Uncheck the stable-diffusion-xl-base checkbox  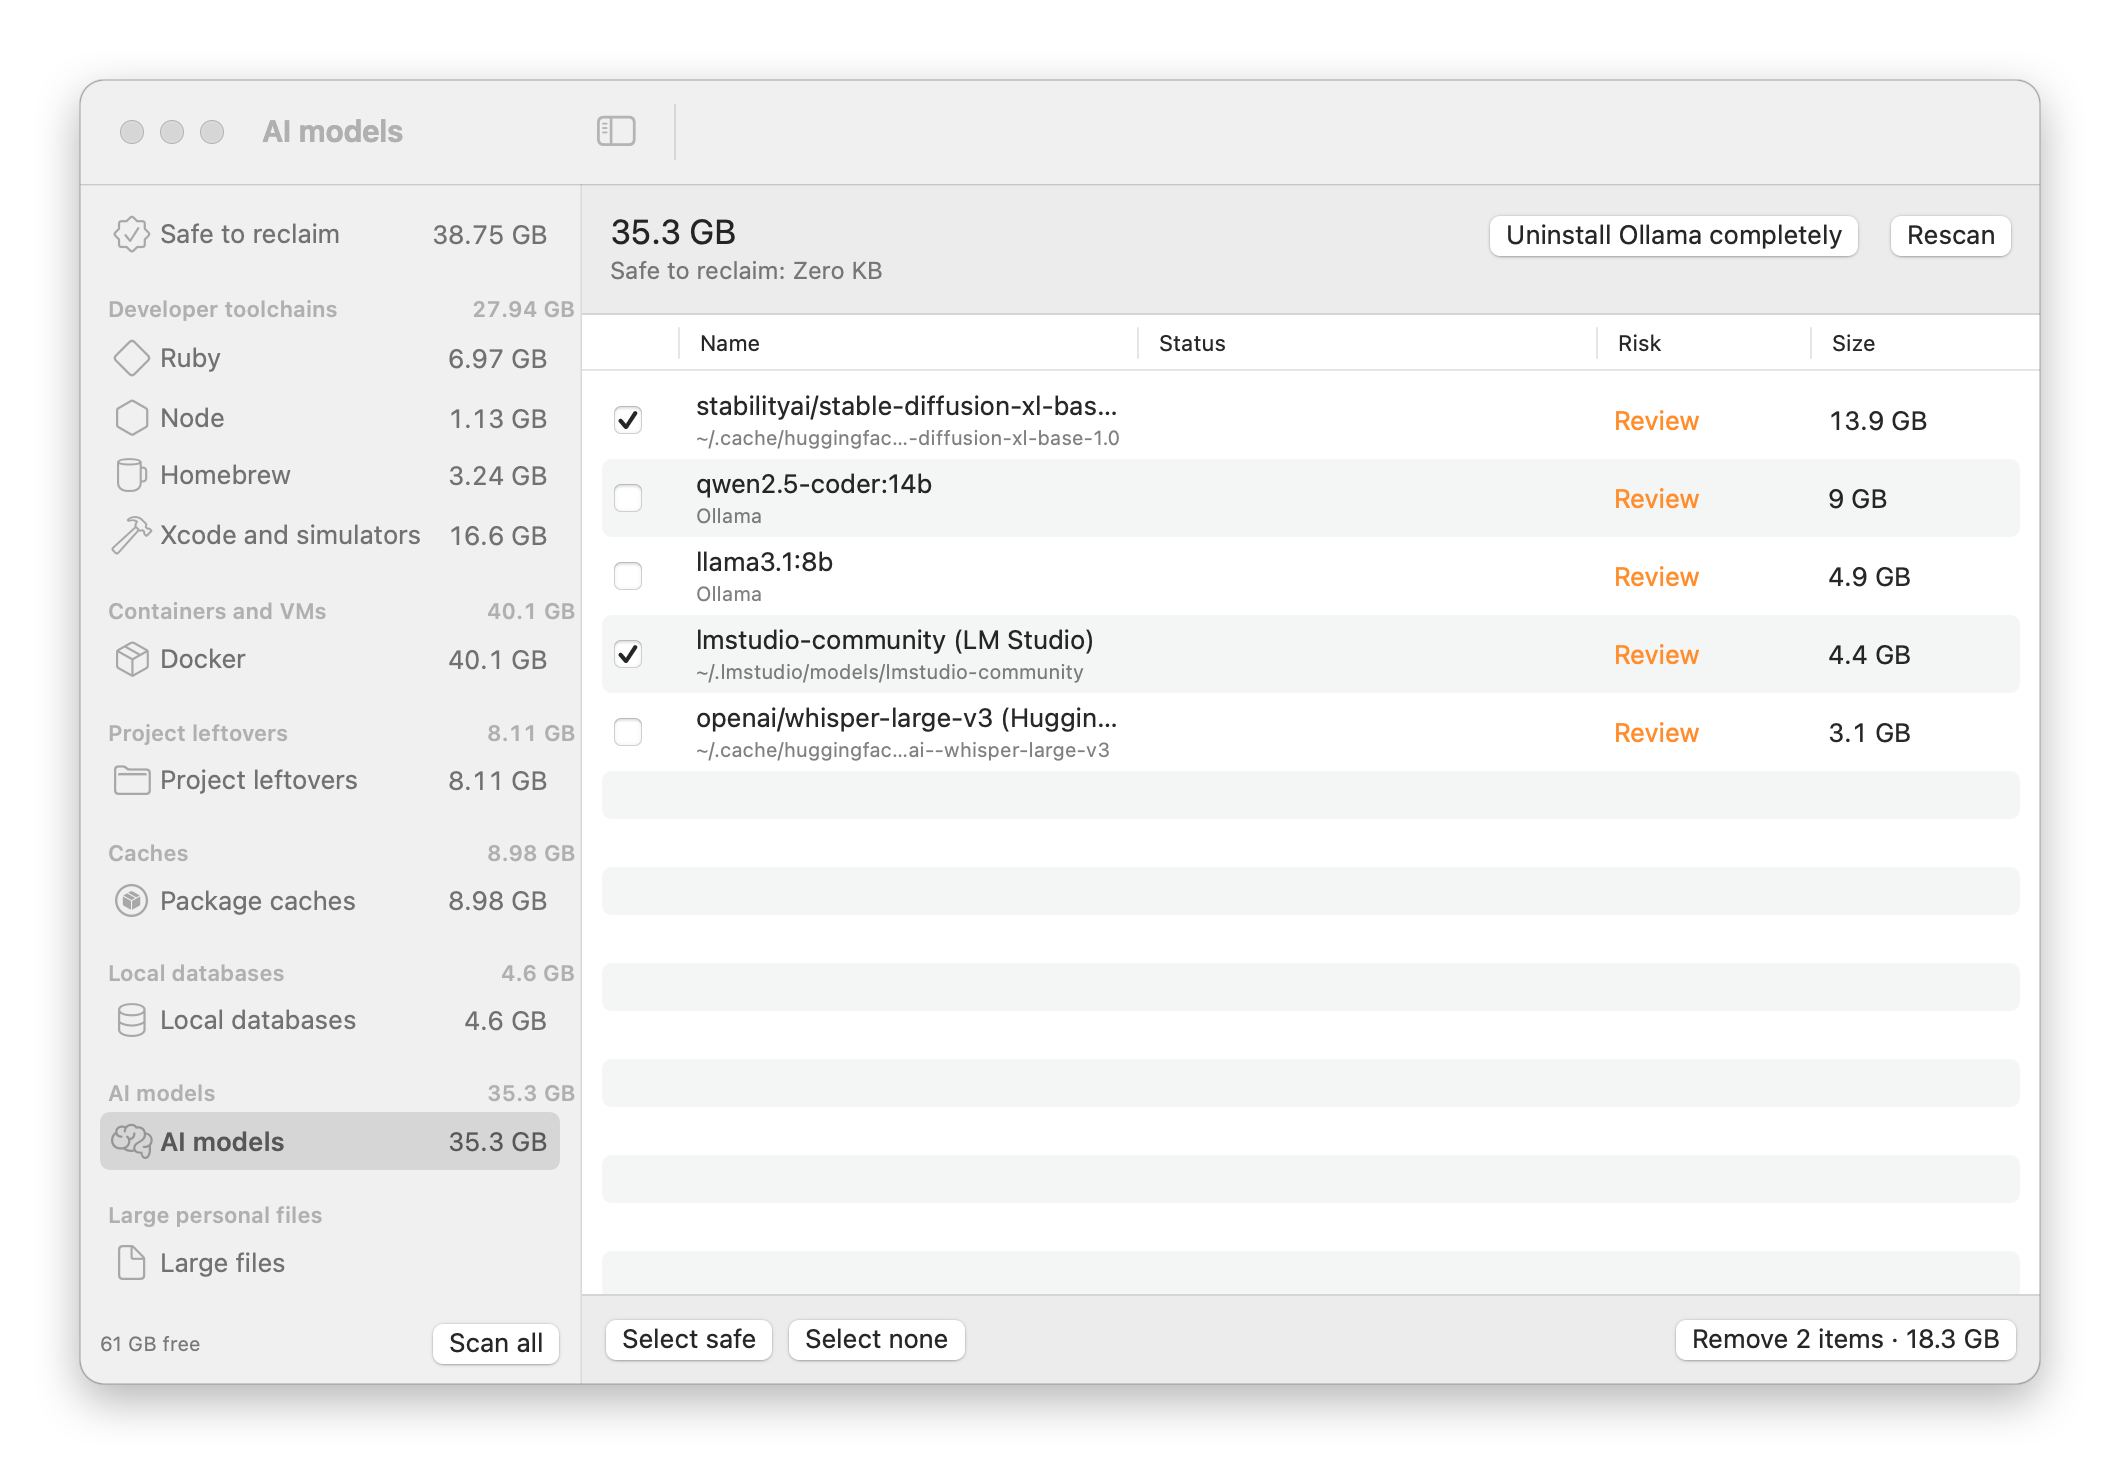[x=628, y=420]
